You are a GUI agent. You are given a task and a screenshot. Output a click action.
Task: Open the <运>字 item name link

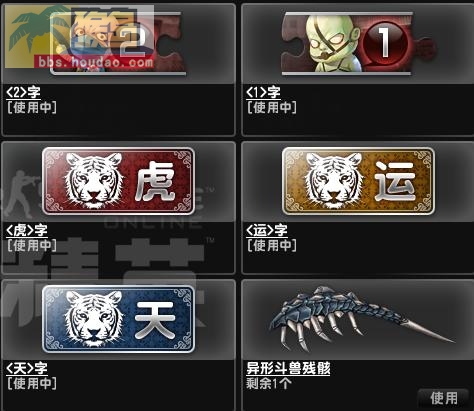(x=267, y=230)
